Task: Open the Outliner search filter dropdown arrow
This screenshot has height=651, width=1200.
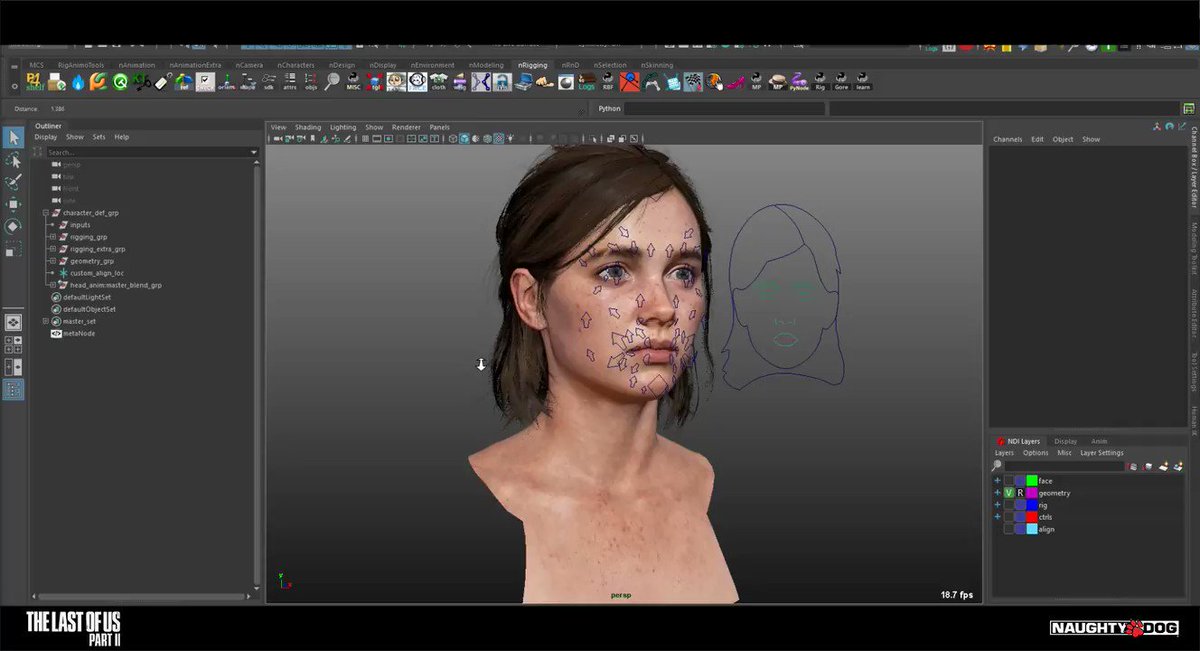Action: click(x=254, y=152)
